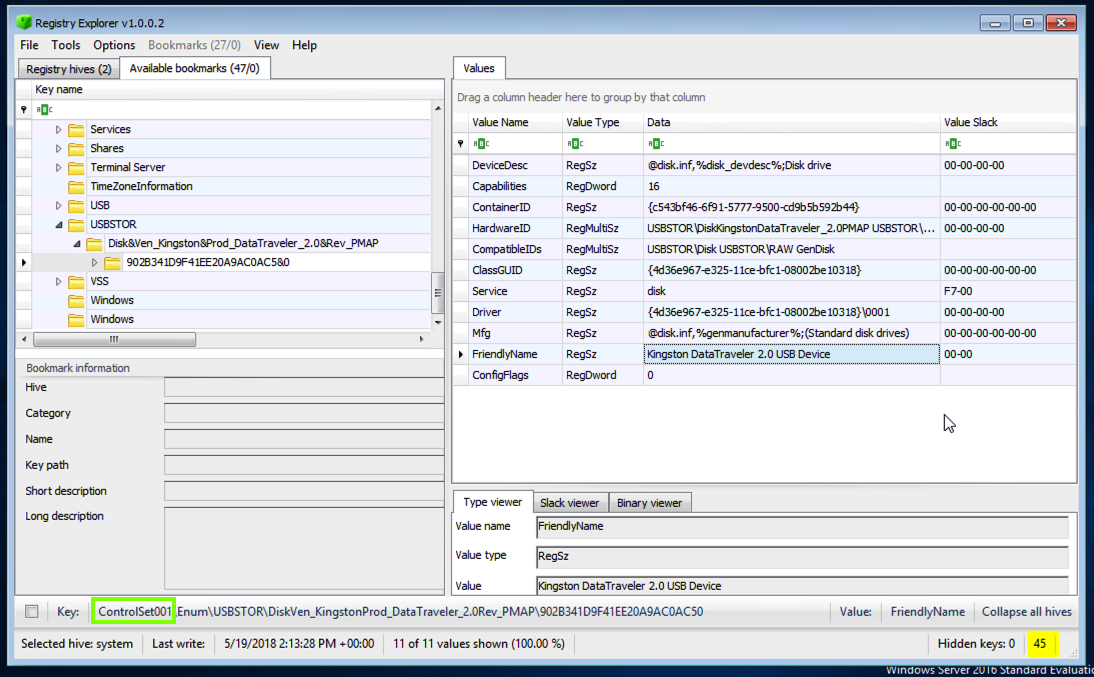Click Collapse all hives button
Screen dimensions: 1094x677
[x=1026, y=612]
